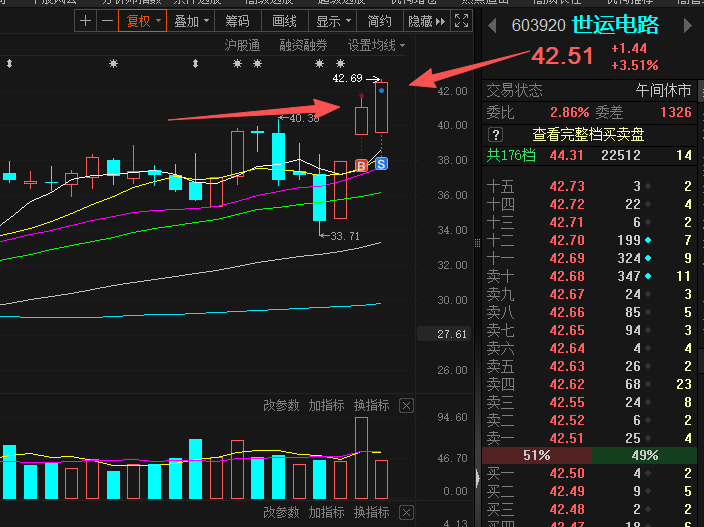Select 十二 row price 42.70
Image resolution: width=704 pixels, height=527 pixels.
coord(567,240)
